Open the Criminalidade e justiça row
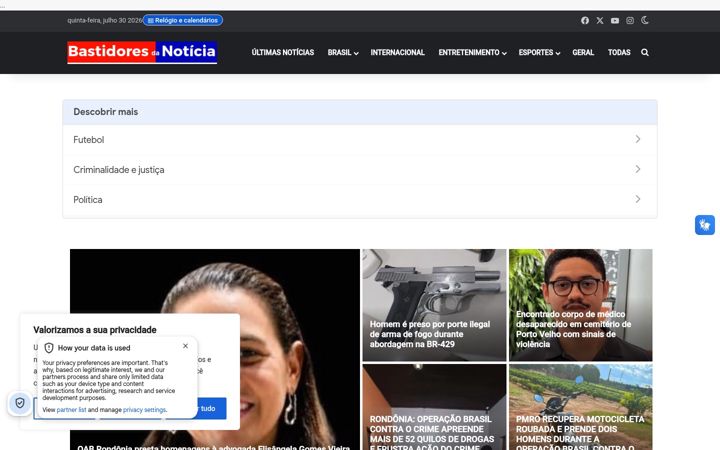Screen dimensions: 720x450 [x=360, y=170]
